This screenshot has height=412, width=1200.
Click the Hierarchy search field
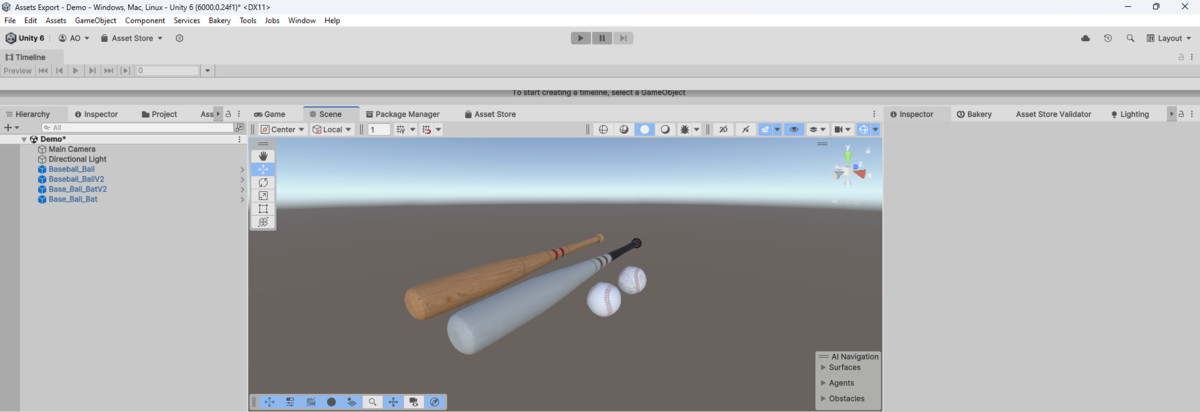pyautogui.click(x=138, y=128)
